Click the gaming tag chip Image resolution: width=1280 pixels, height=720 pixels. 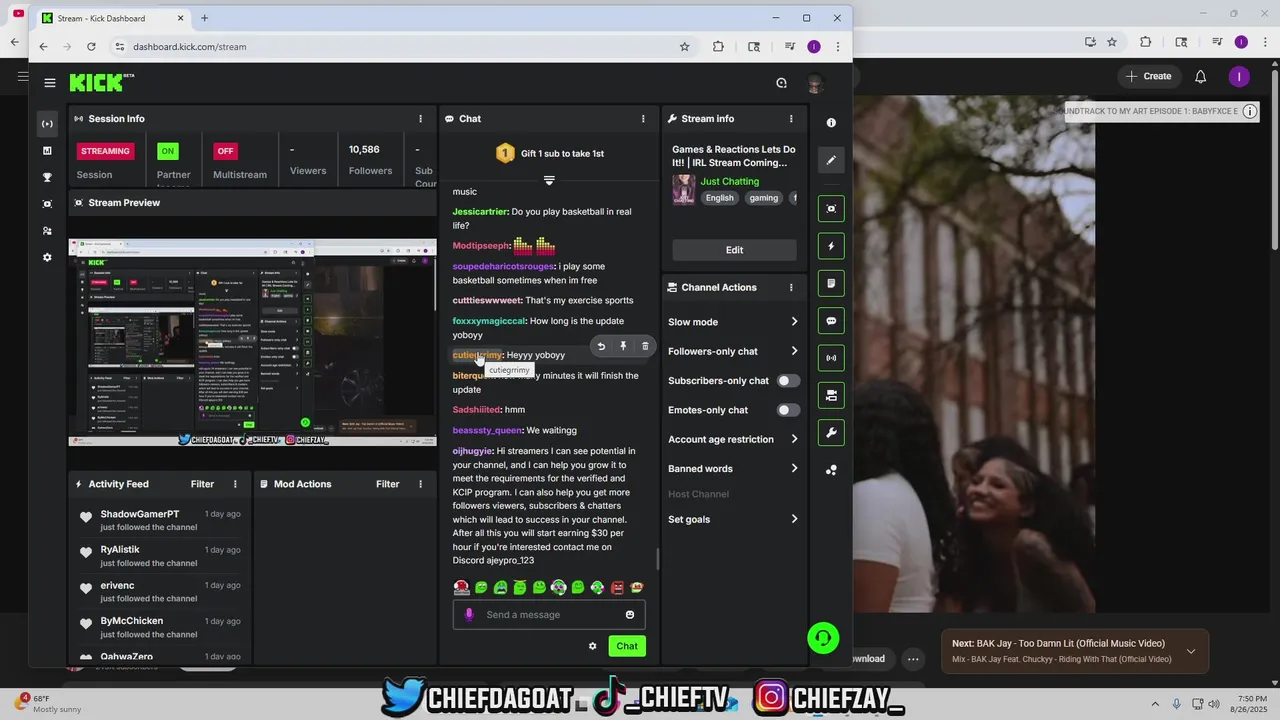[763, 198]
